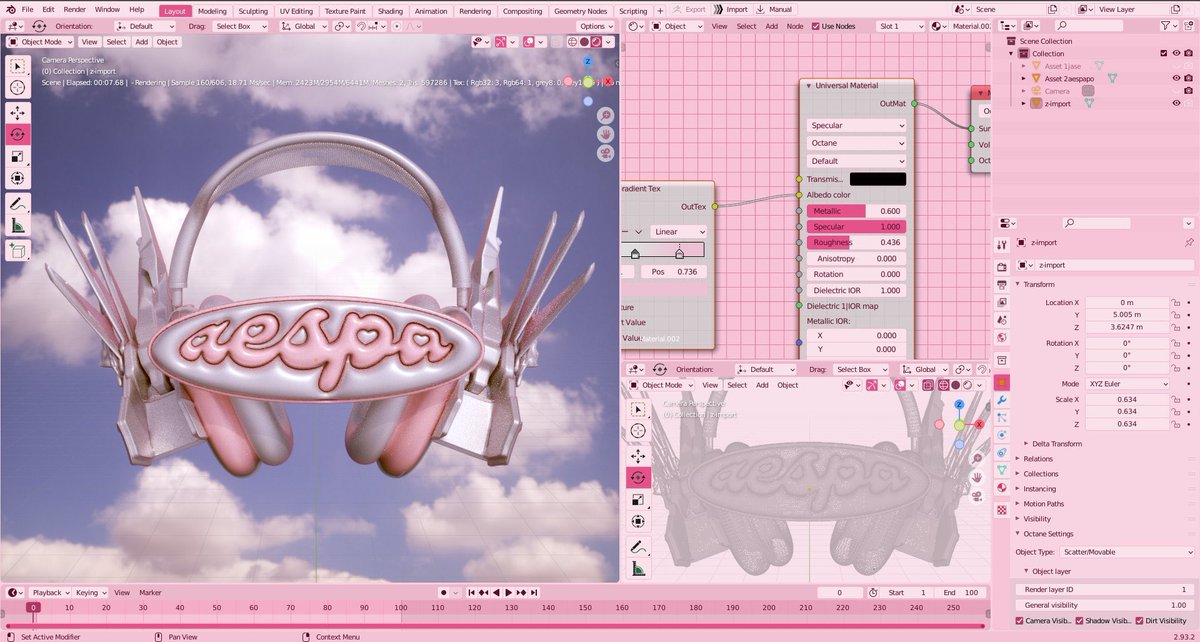Switch to the Geometry Nodes workspace tab
Viewport: 1200px width, 642px height.
[582, 10]
